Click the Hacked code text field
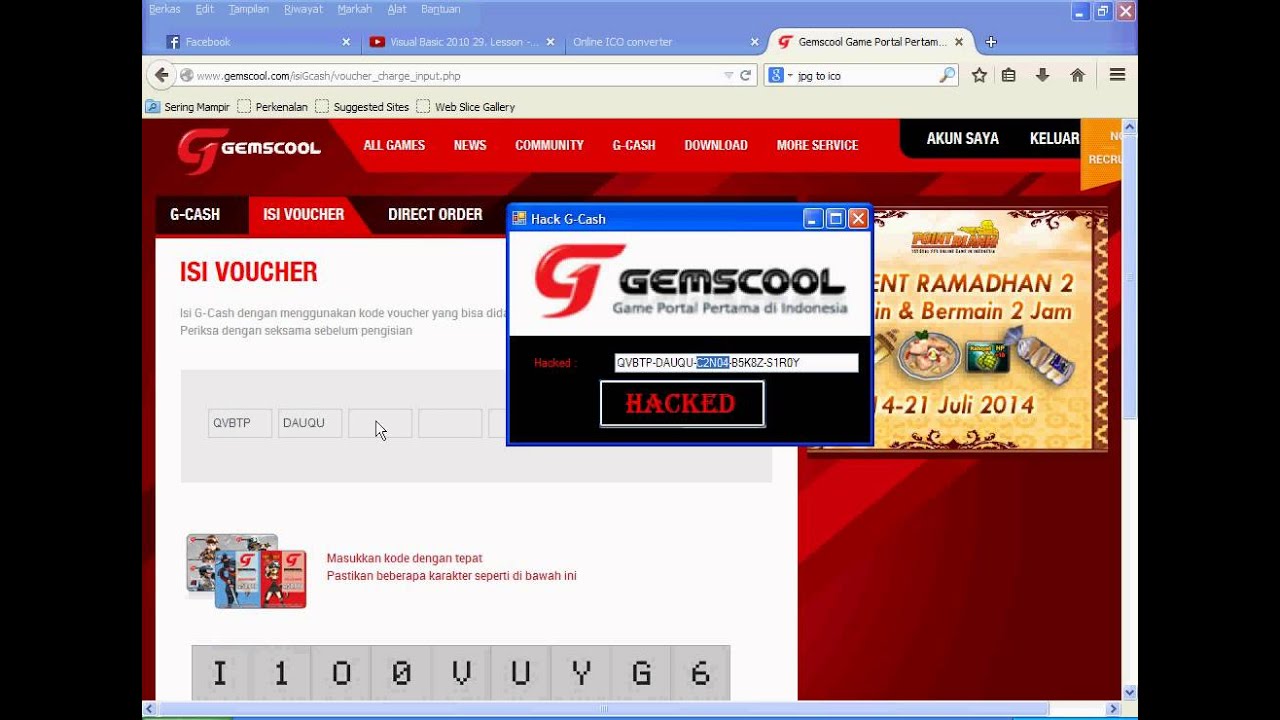 736,363
